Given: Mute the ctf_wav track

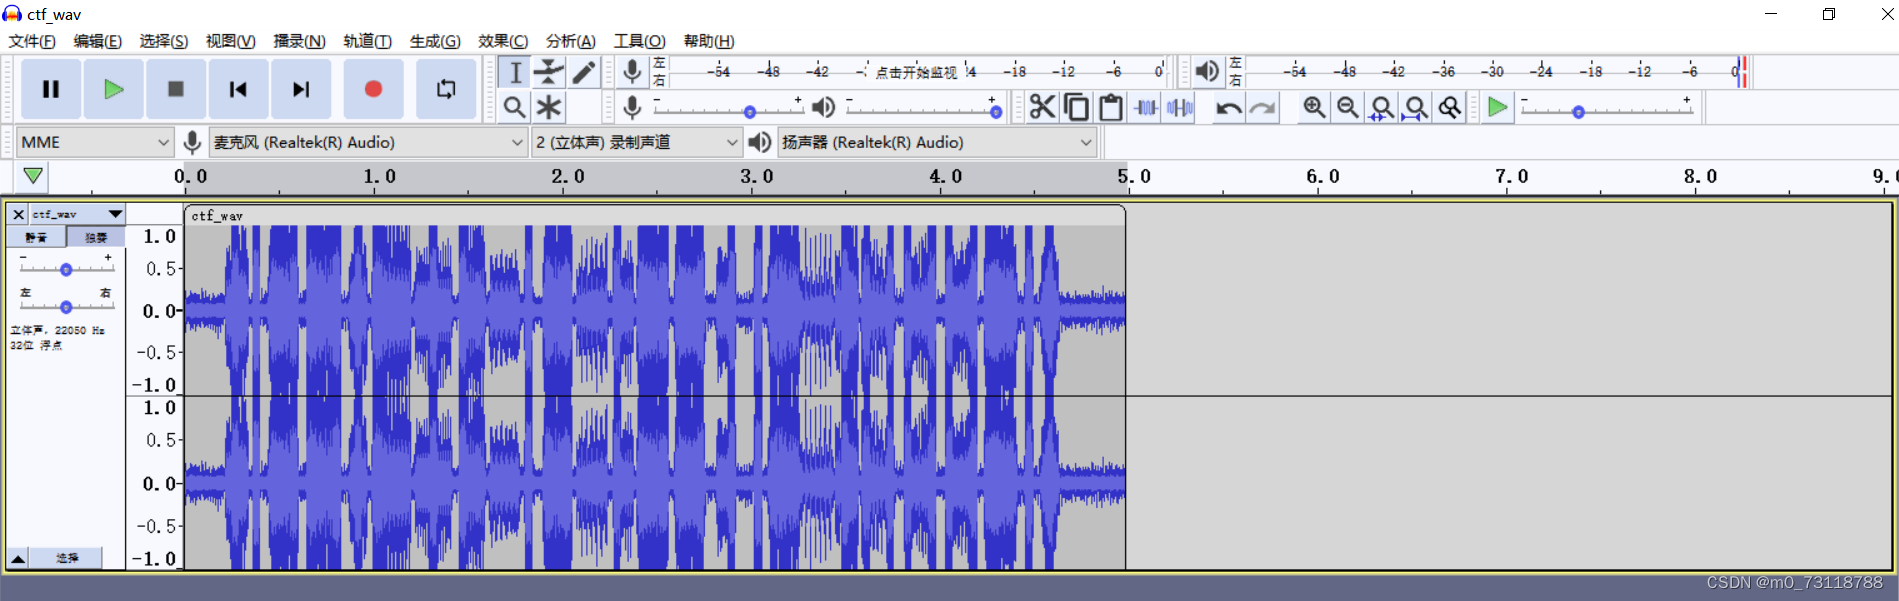Looking at the screenshot, I should click(x=36, y=237).
